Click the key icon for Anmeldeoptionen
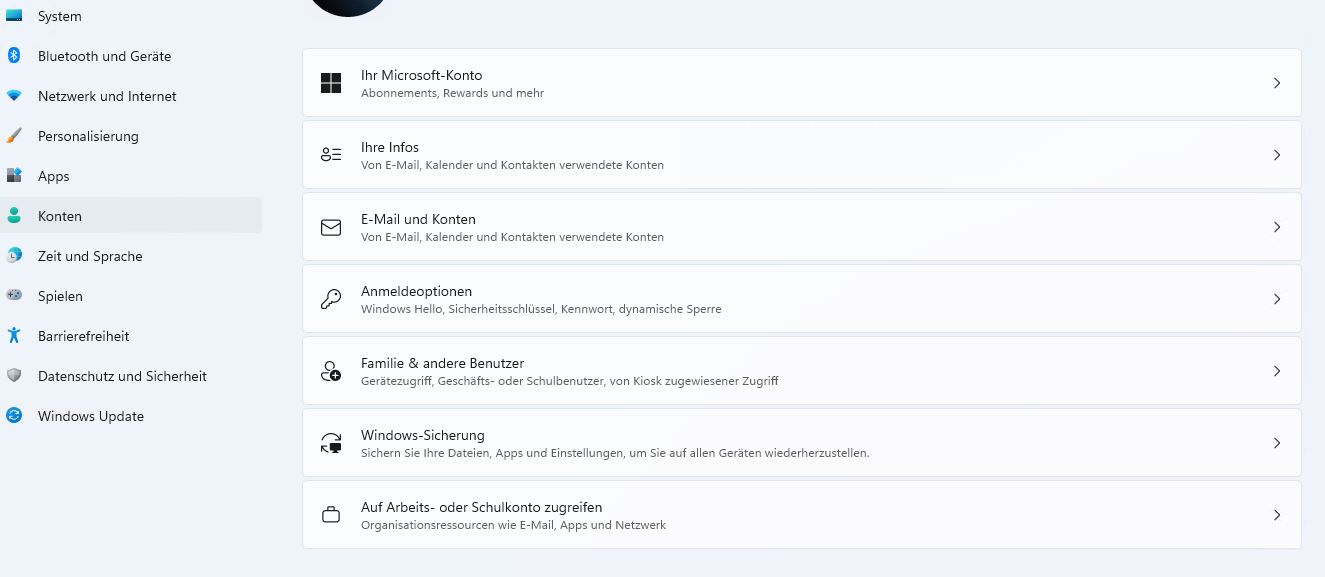The image size is (1325, 577). (x=331, y=299)
